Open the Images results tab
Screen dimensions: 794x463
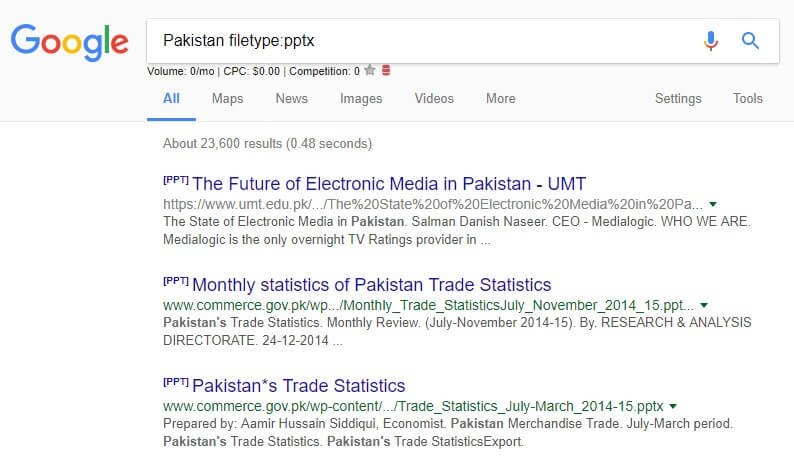(361, 99)
